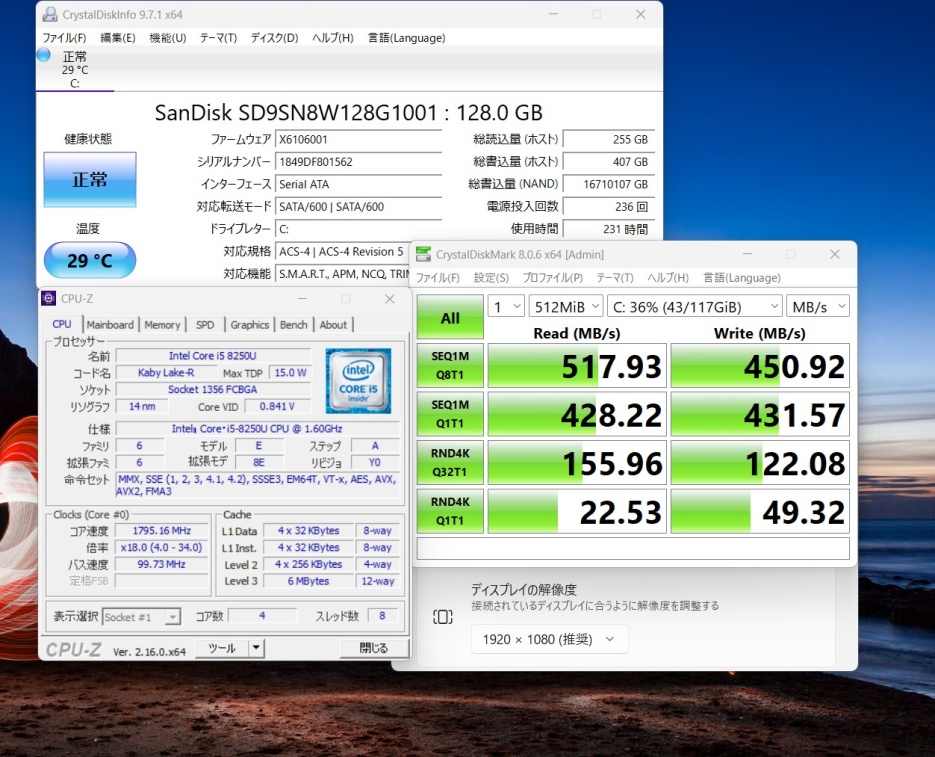Run all benchmarks with the All button
Image resolution: width=935 pixels, height=757 pixels.
click(x=450, y=318)
